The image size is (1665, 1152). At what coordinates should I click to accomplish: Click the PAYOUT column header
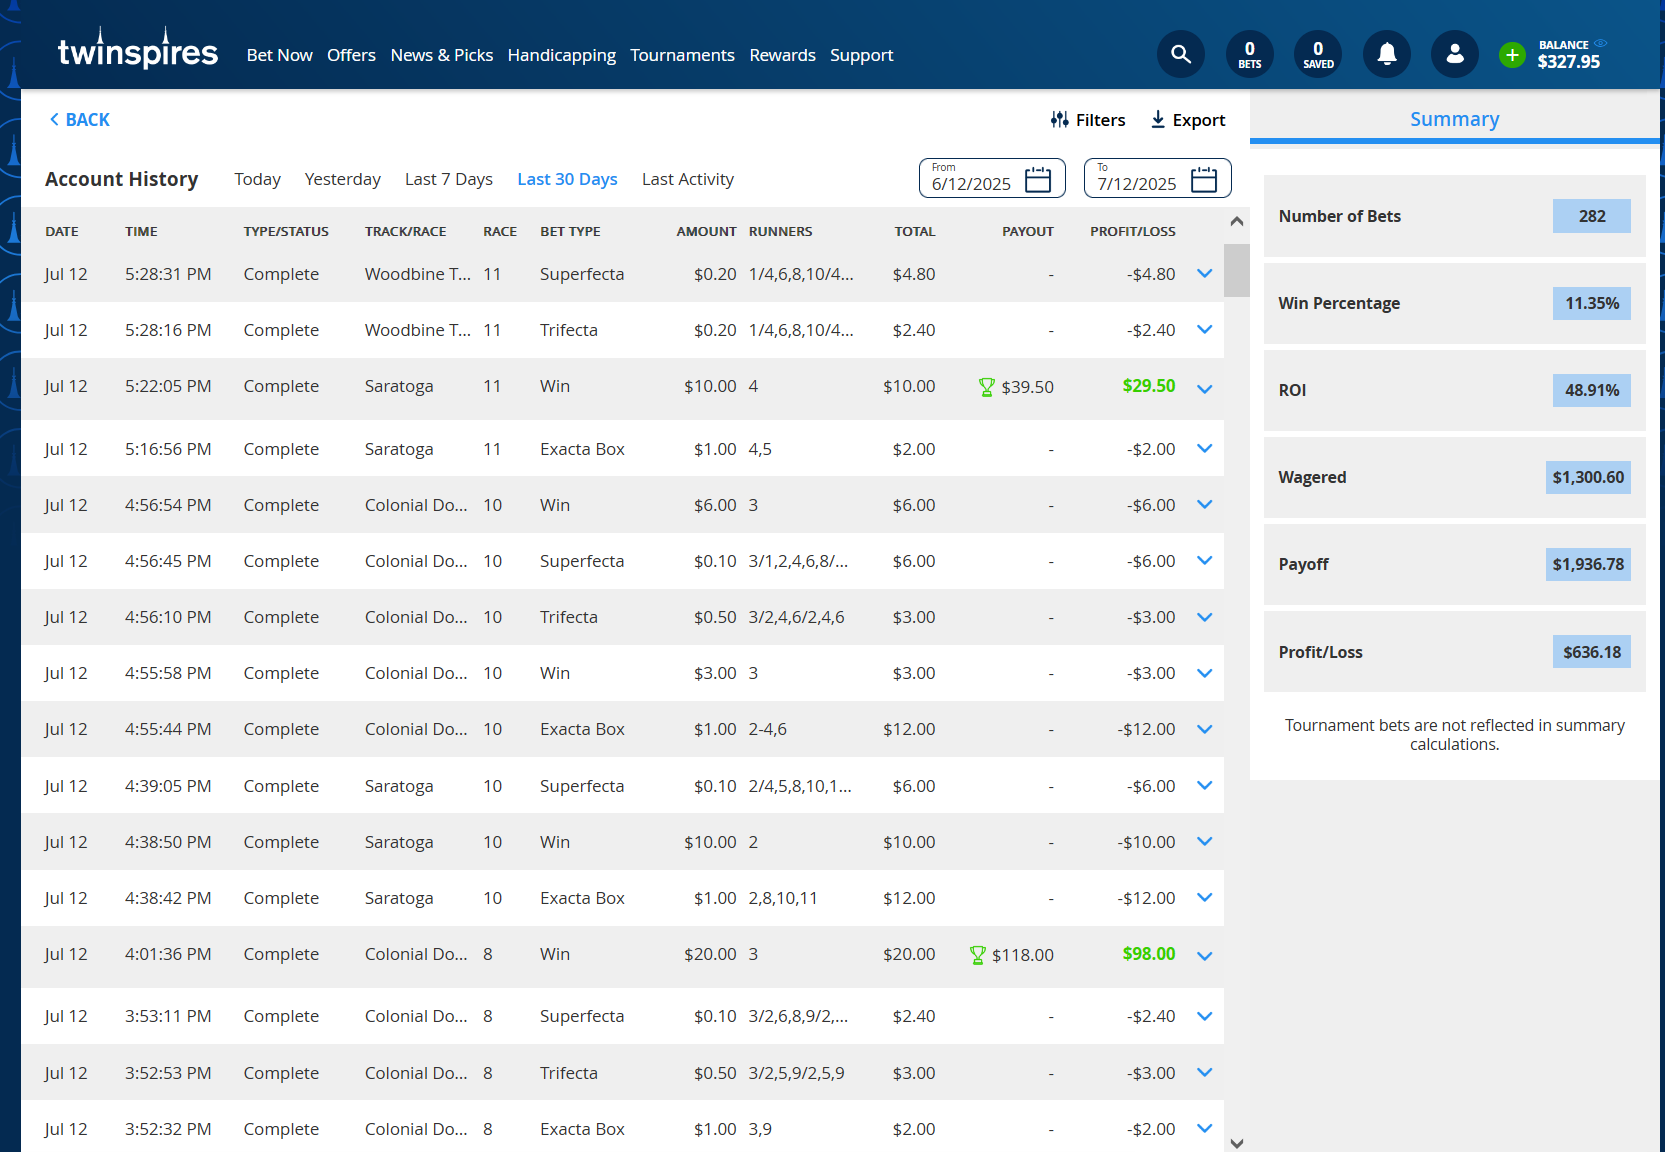click(x=1027, y=231)
